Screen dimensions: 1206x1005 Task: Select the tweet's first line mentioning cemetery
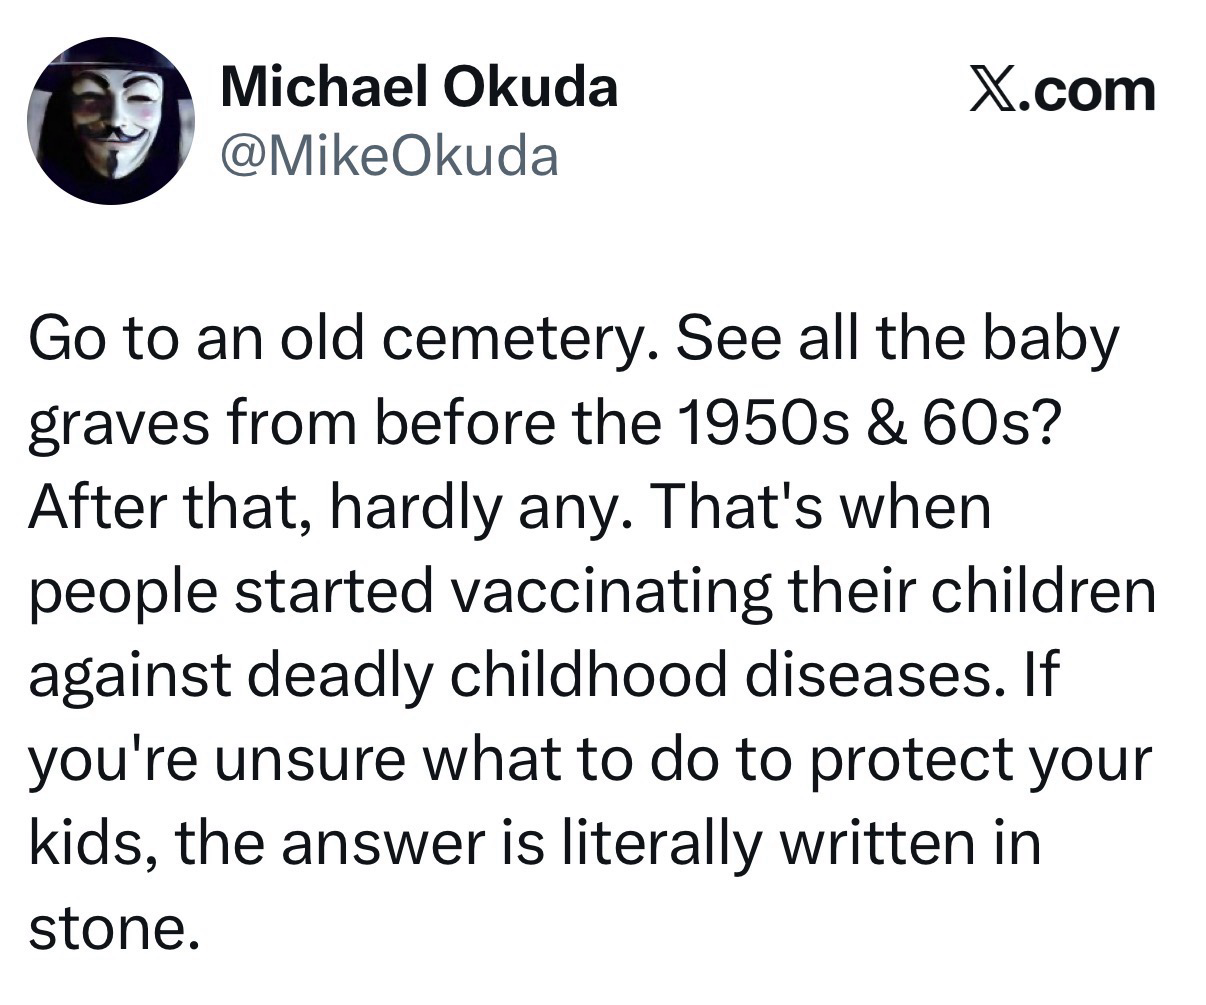tap(574, 338)
